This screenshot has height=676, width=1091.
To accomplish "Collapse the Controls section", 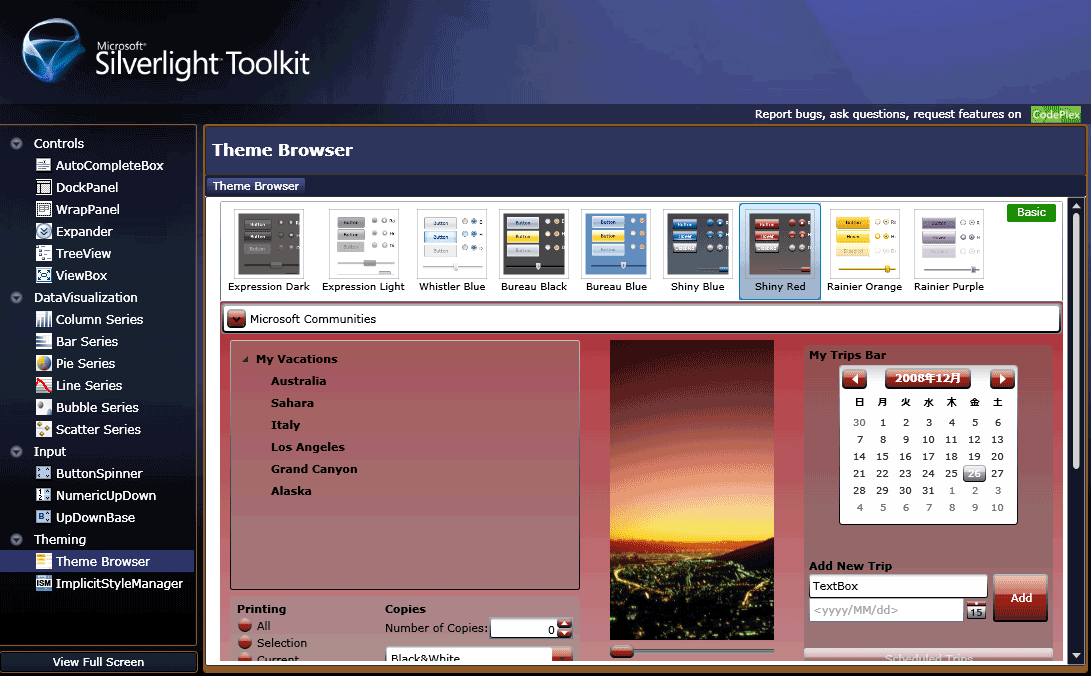I will click(x=16, y=144).
